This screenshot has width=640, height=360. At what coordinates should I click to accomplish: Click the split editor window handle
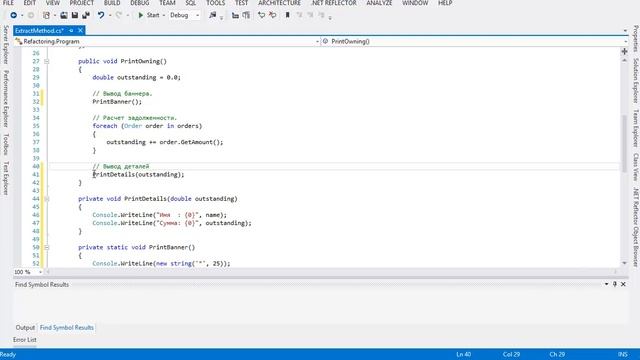624,51
